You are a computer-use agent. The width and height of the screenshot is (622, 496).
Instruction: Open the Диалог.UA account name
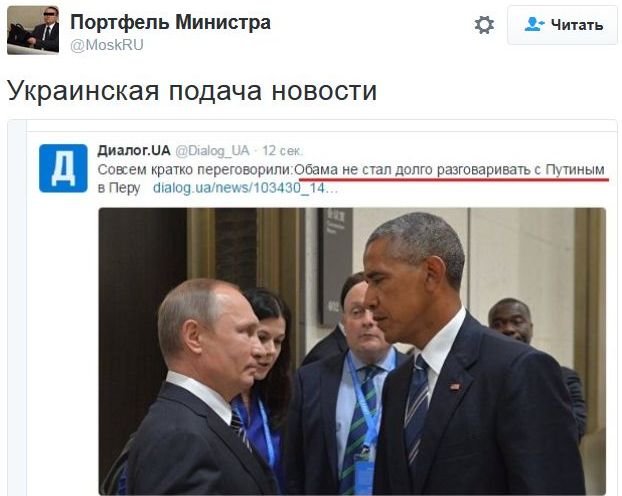(134, 151)
